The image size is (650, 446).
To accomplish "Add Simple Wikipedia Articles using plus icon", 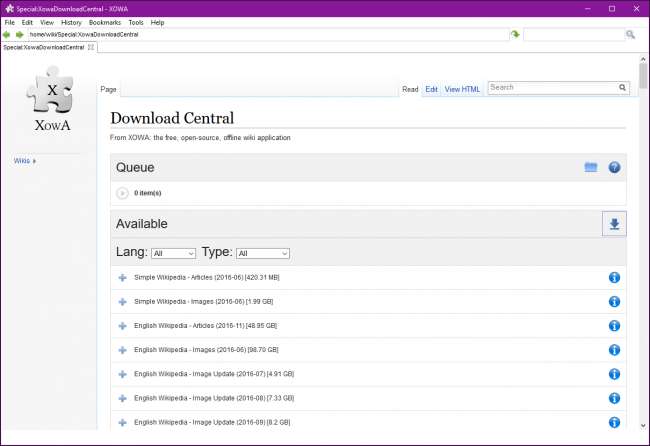I will 122,276.
